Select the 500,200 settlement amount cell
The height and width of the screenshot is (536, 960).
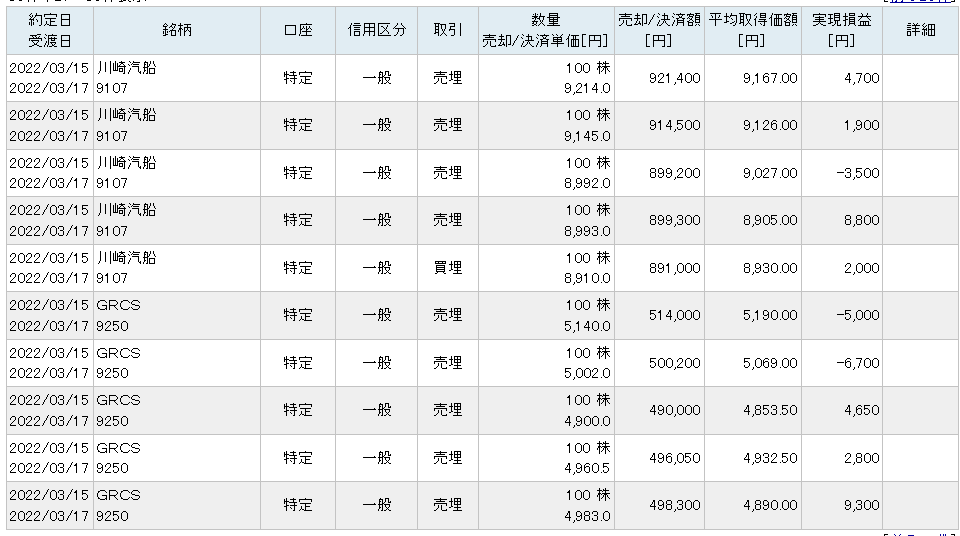pos(659,363)
